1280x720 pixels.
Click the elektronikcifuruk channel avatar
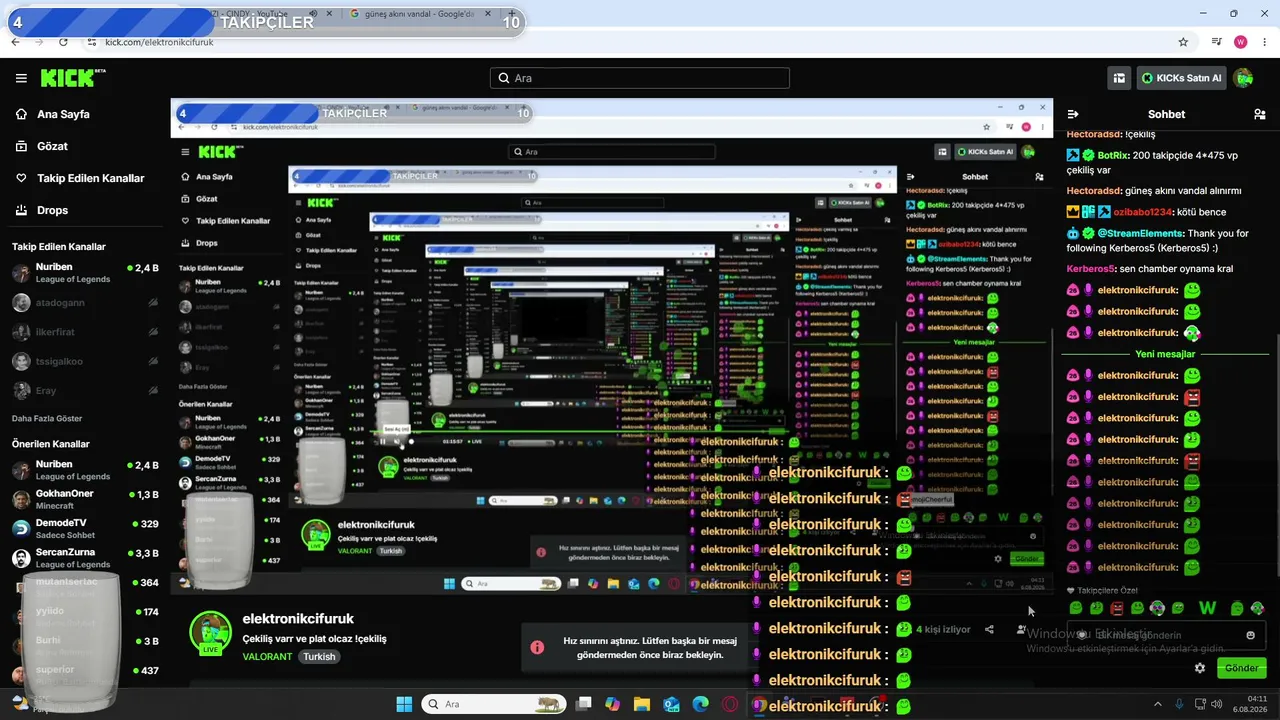click(x=210, y=632)
